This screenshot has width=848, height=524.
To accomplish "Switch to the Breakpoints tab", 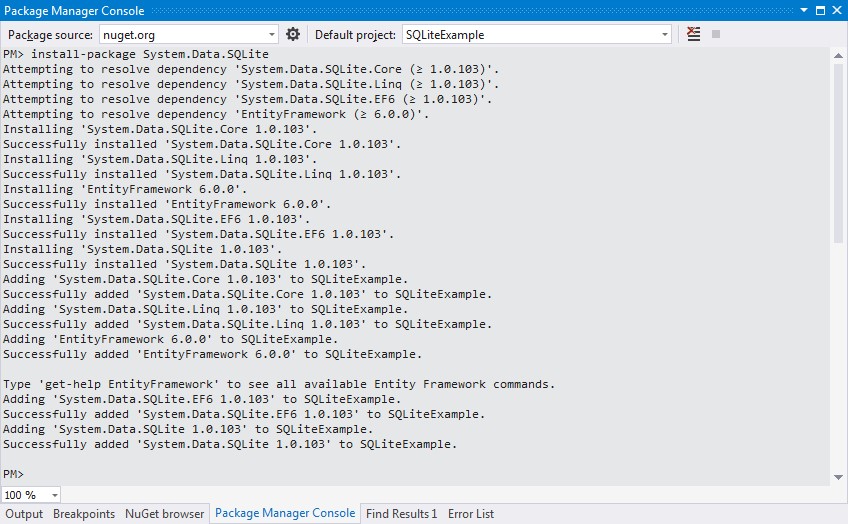I will pyautogui.click(x=84, y=514).
